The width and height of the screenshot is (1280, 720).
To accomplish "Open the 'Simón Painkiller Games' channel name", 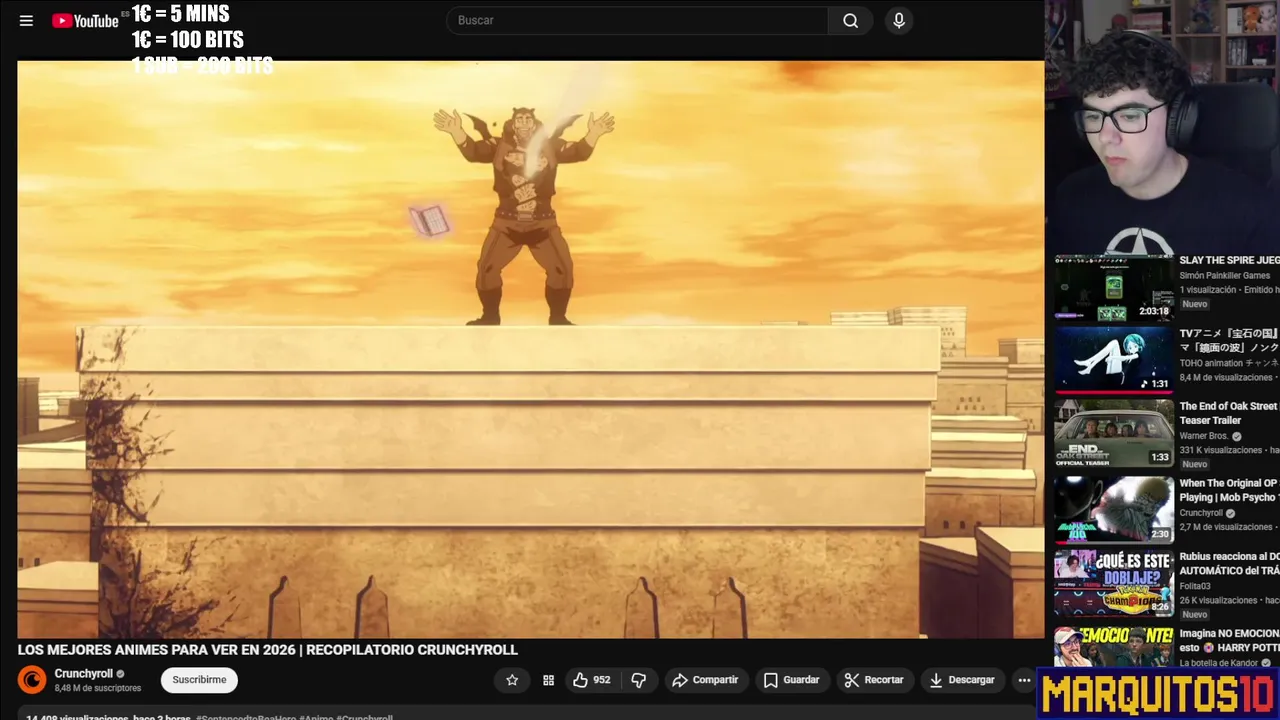I will [1224, 276].
